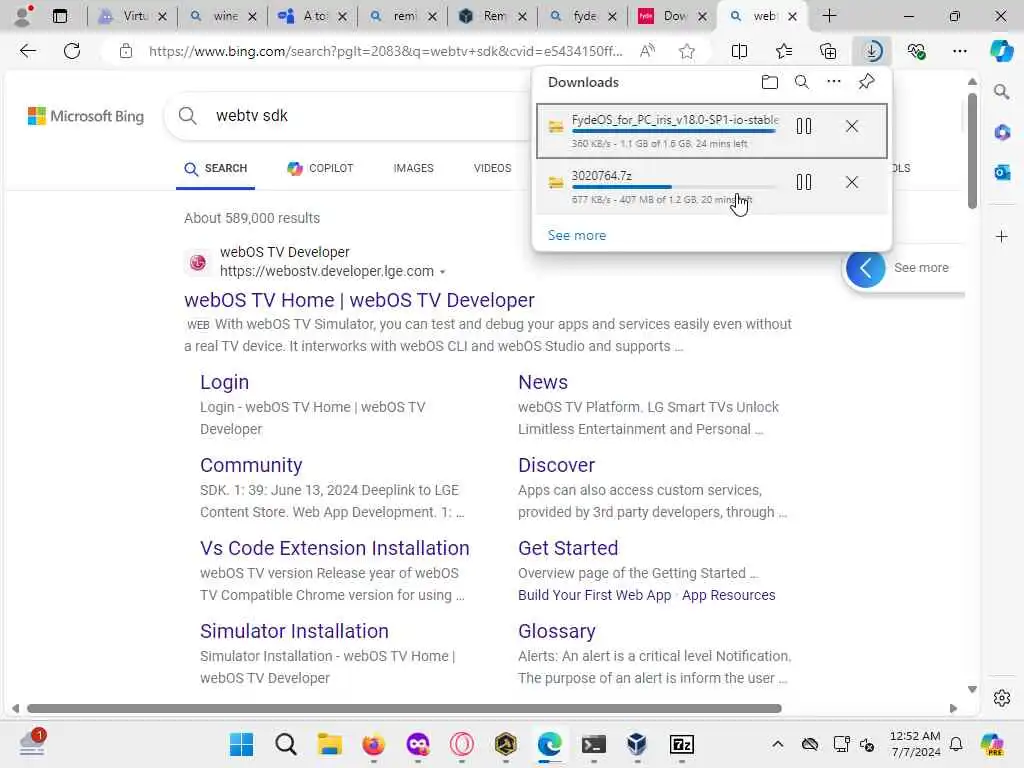
Task: Open Browser essentials heart icon
Action: (x=916, y=51)
